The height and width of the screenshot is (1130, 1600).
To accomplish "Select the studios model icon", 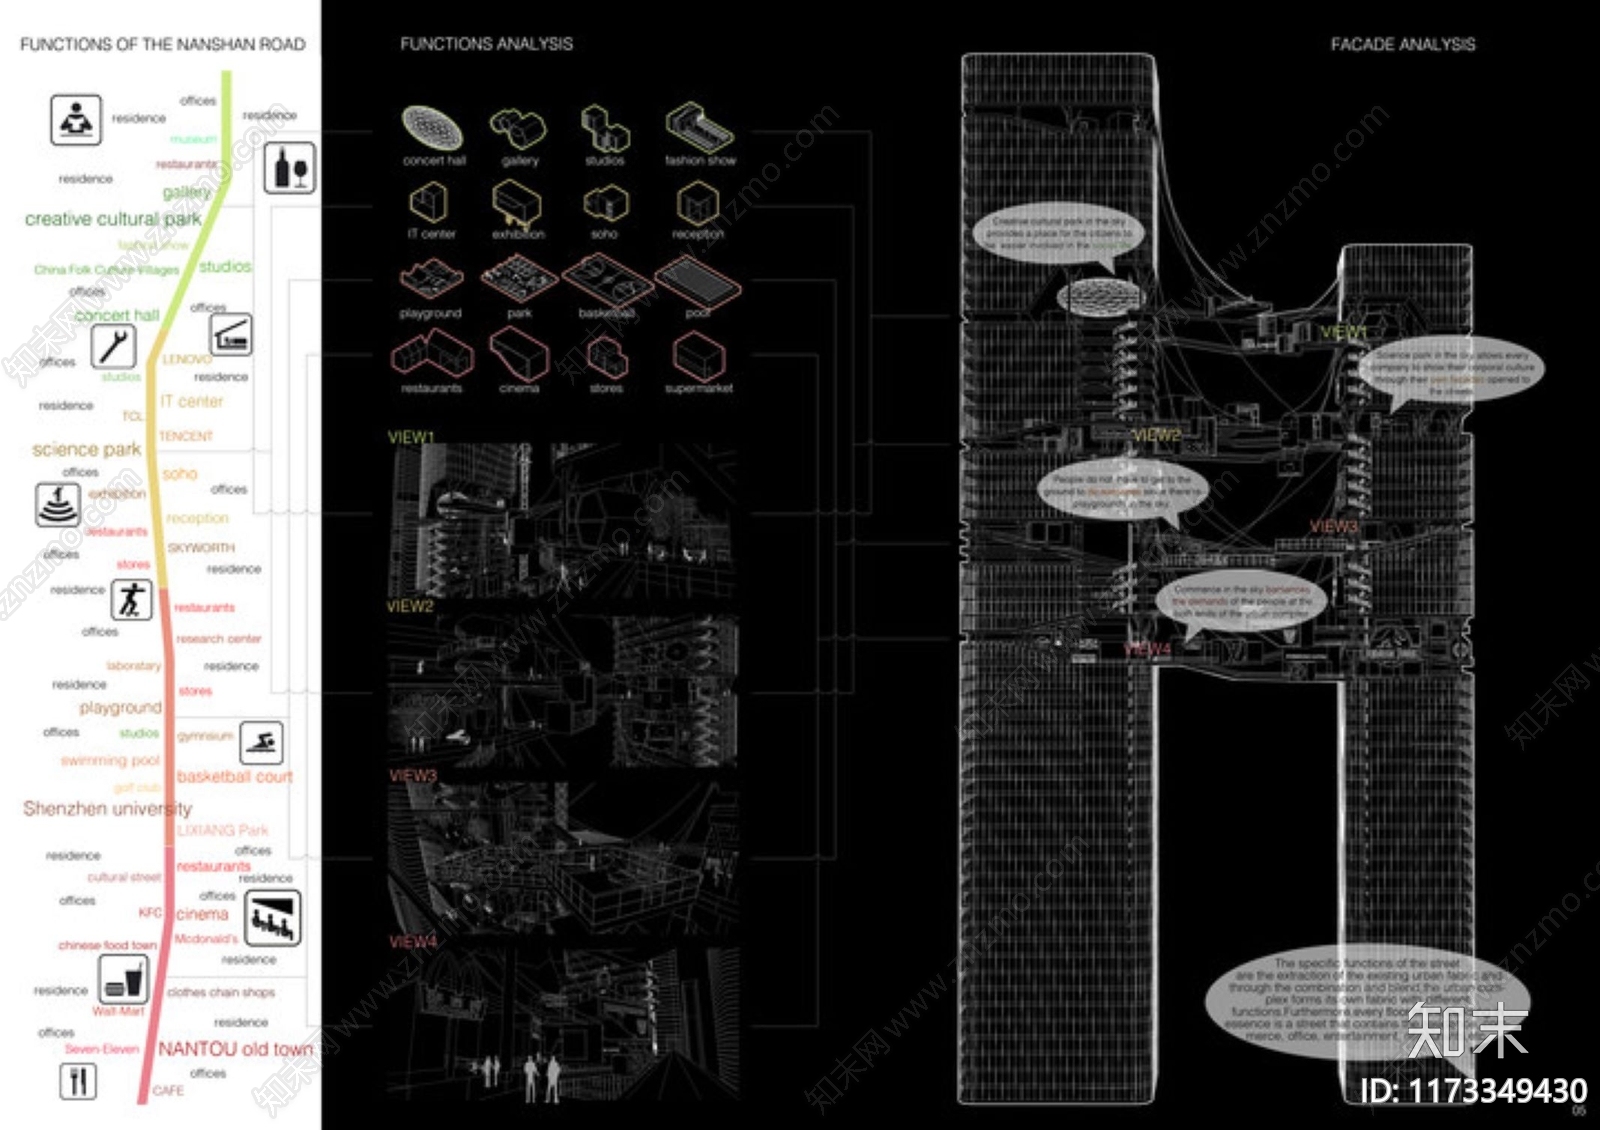I will [605, 128].
